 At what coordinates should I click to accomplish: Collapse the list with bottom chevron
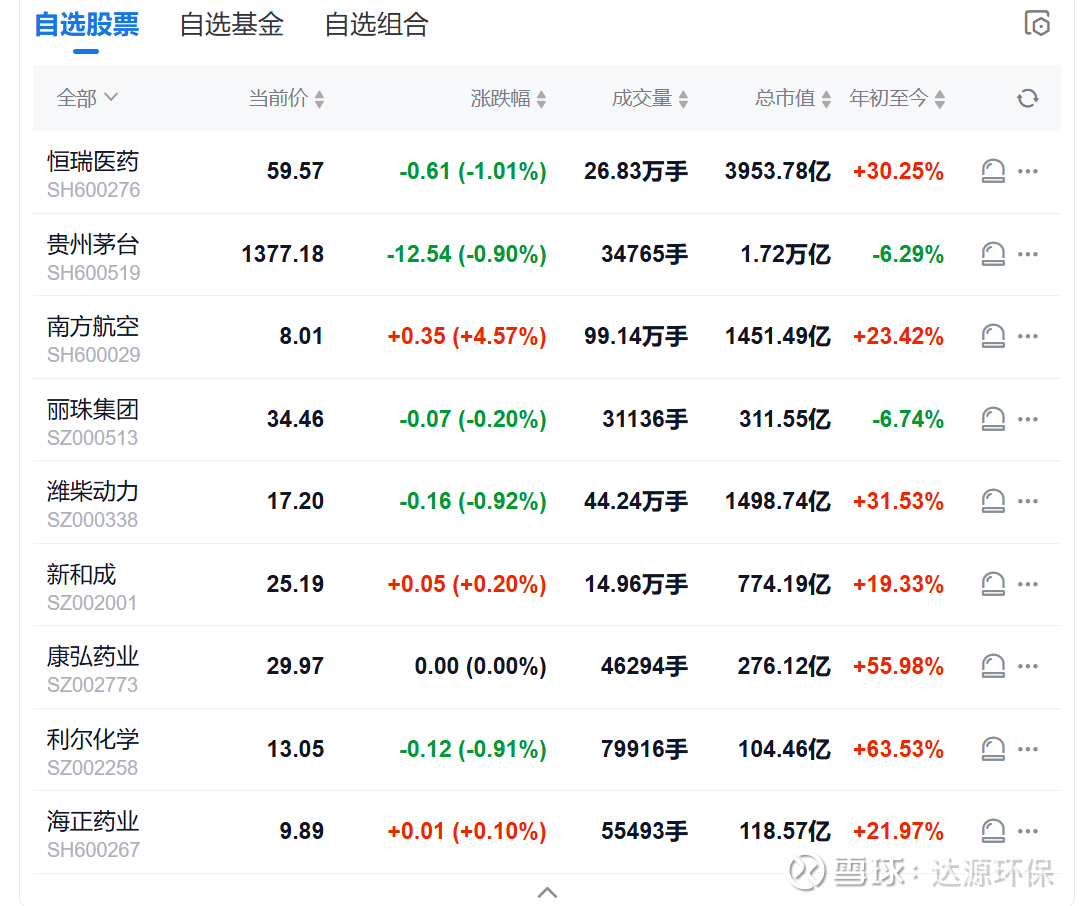(x=547, y=892)
